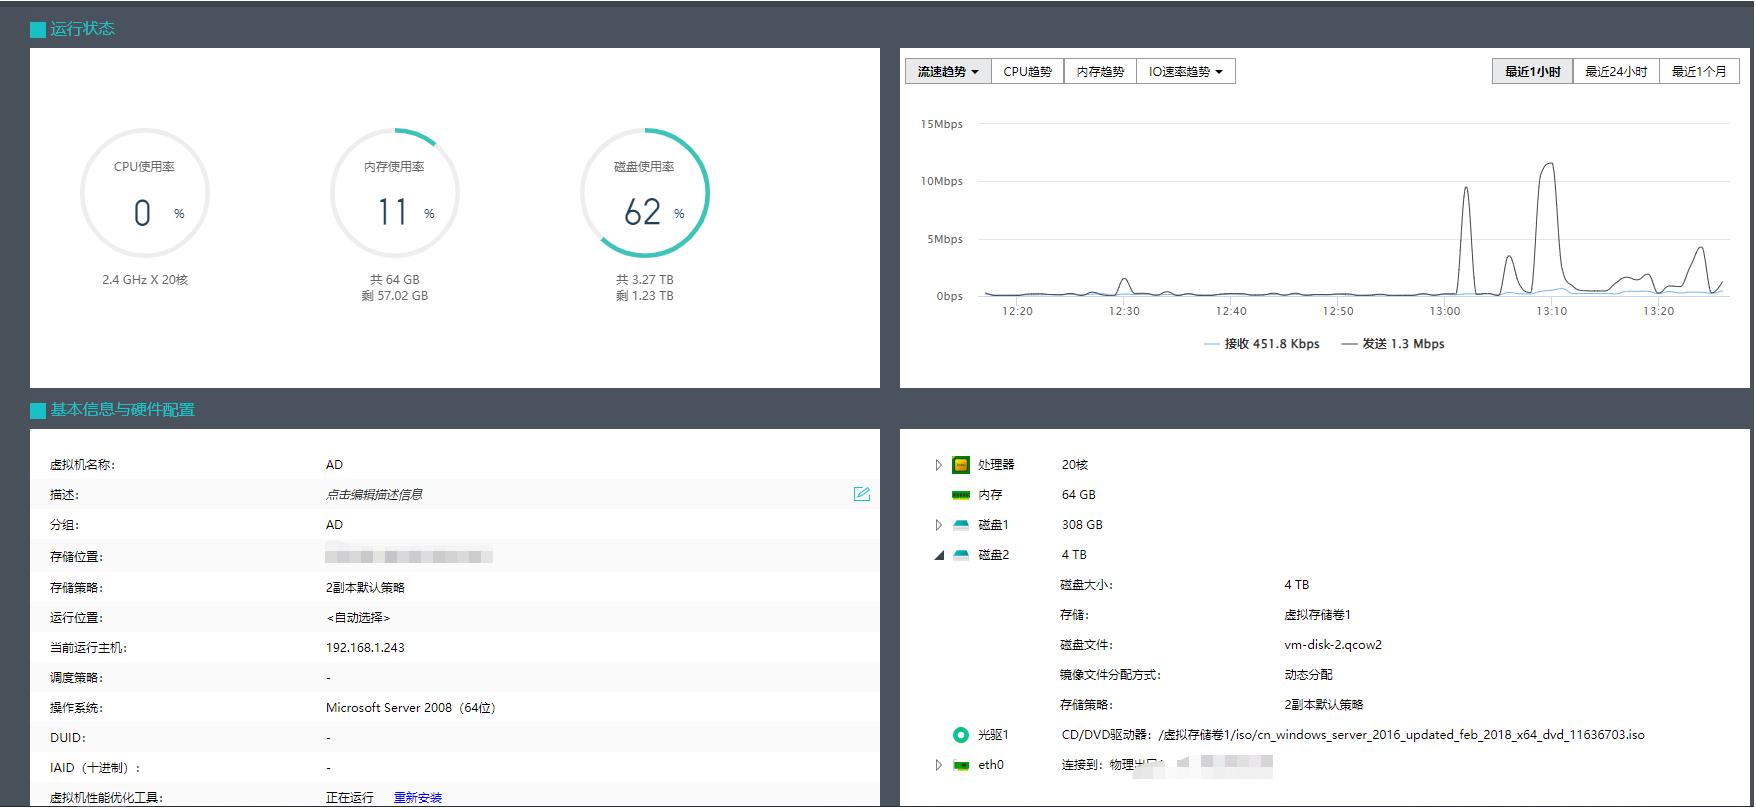Select the 最近24小时 time range

1616,72
